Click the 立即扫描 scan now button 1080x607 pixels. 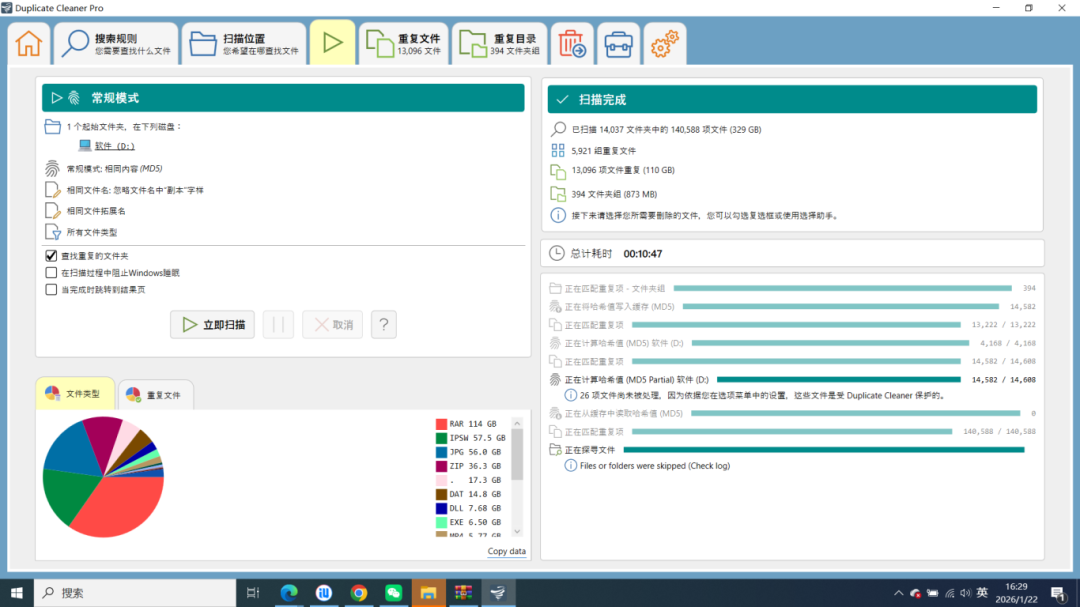tap(212, 325)
